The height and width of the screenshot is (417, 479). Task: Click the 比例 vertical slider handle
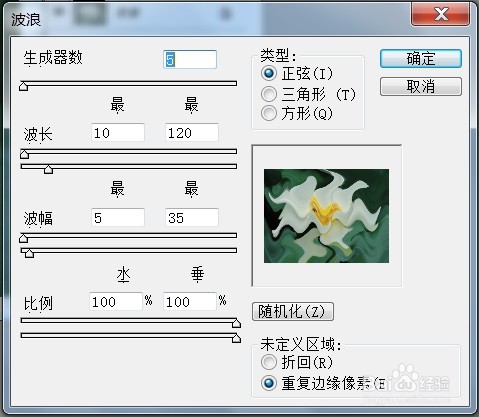pyautogui.click(x=236, y=338)
